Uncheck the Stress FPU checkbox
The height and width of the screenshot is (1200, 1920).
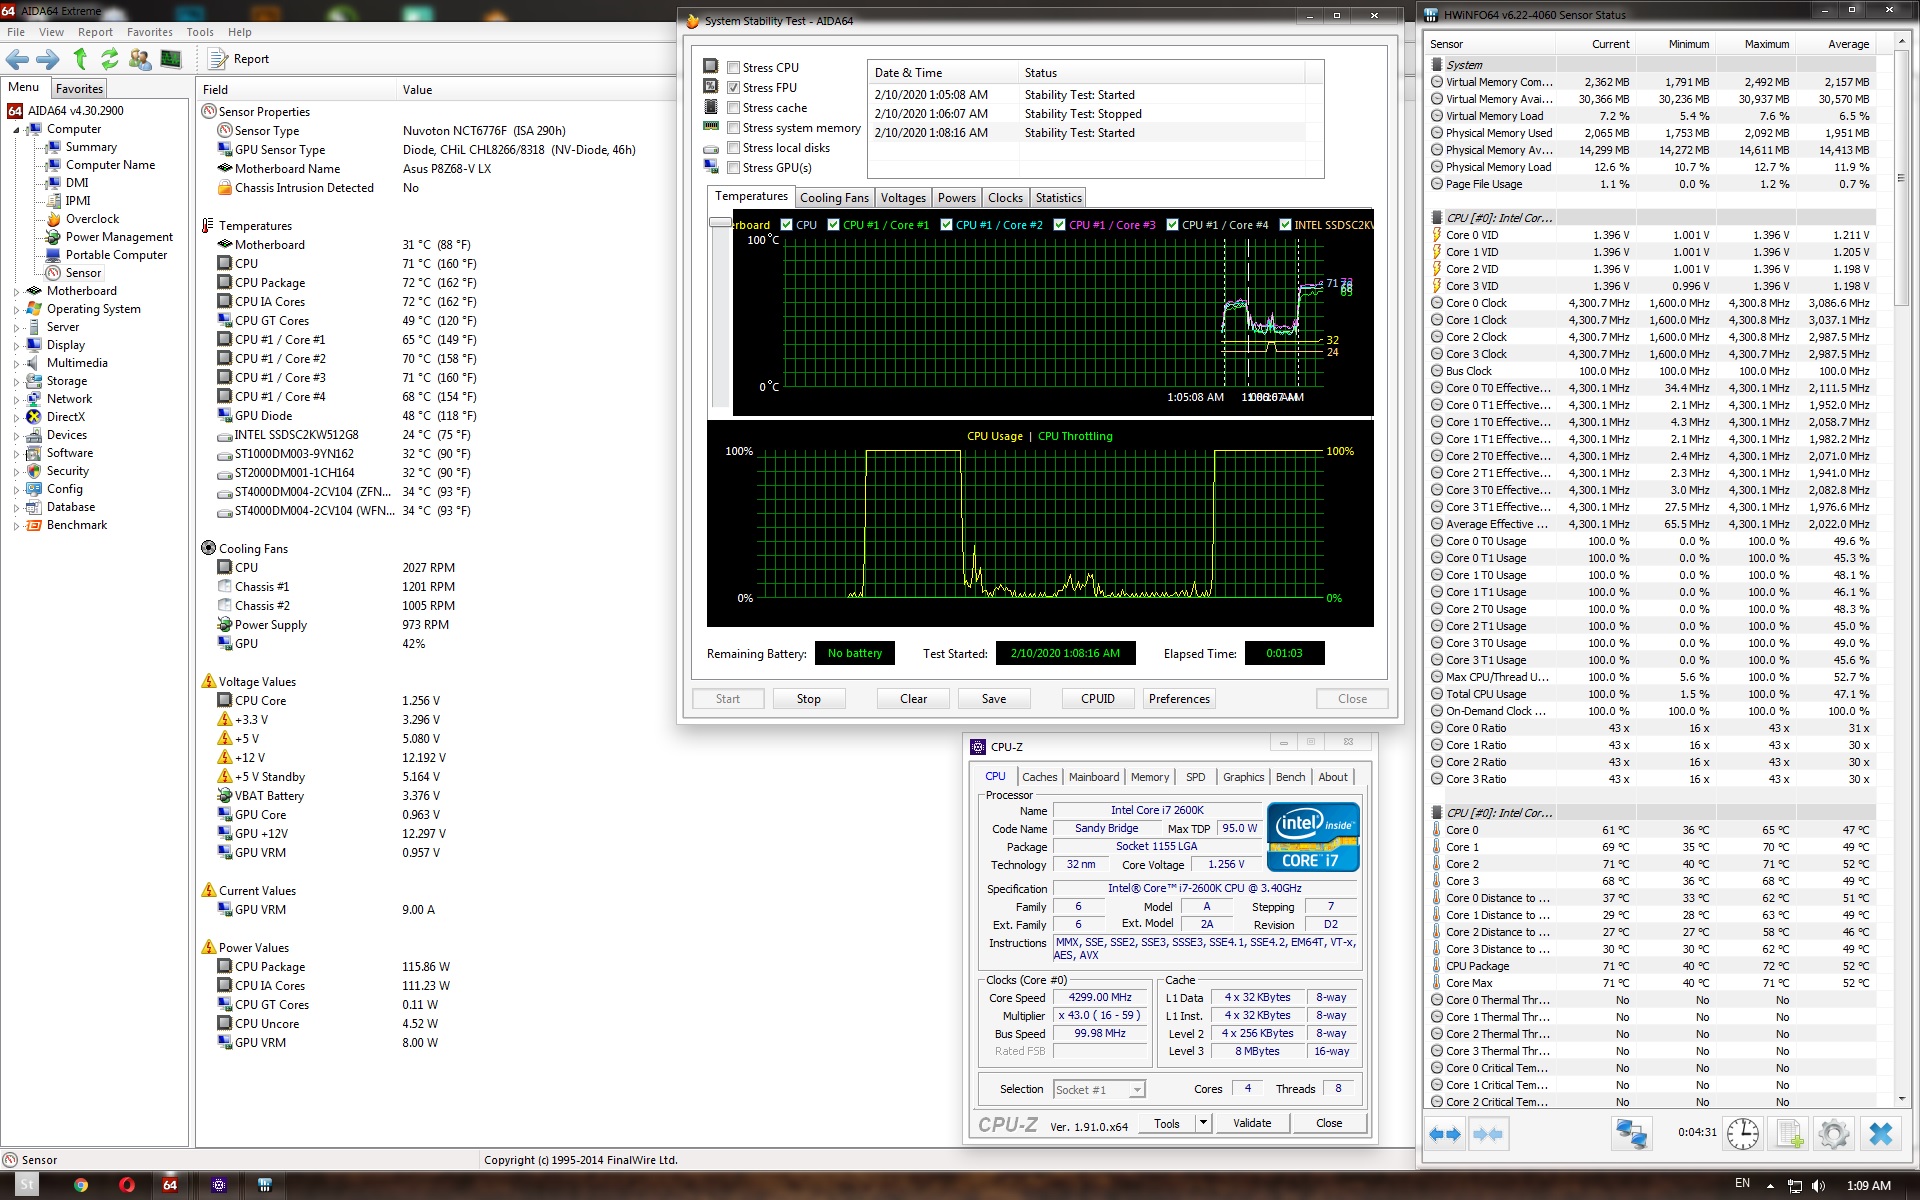coord(733,88)
